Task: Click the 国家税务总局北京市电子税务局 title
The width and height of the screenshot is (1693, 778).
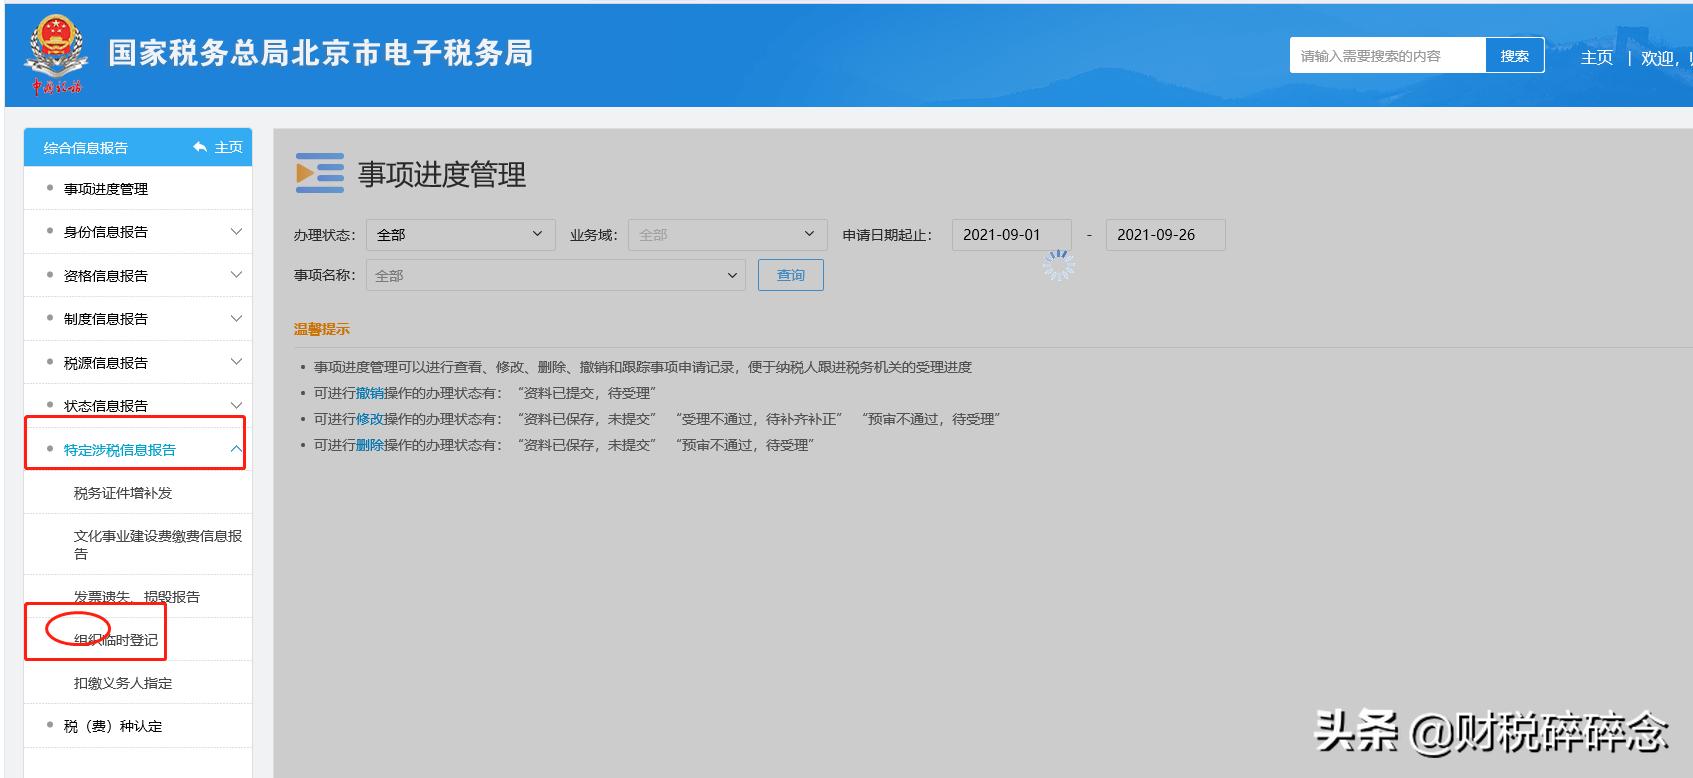Action: click(321, 54)
